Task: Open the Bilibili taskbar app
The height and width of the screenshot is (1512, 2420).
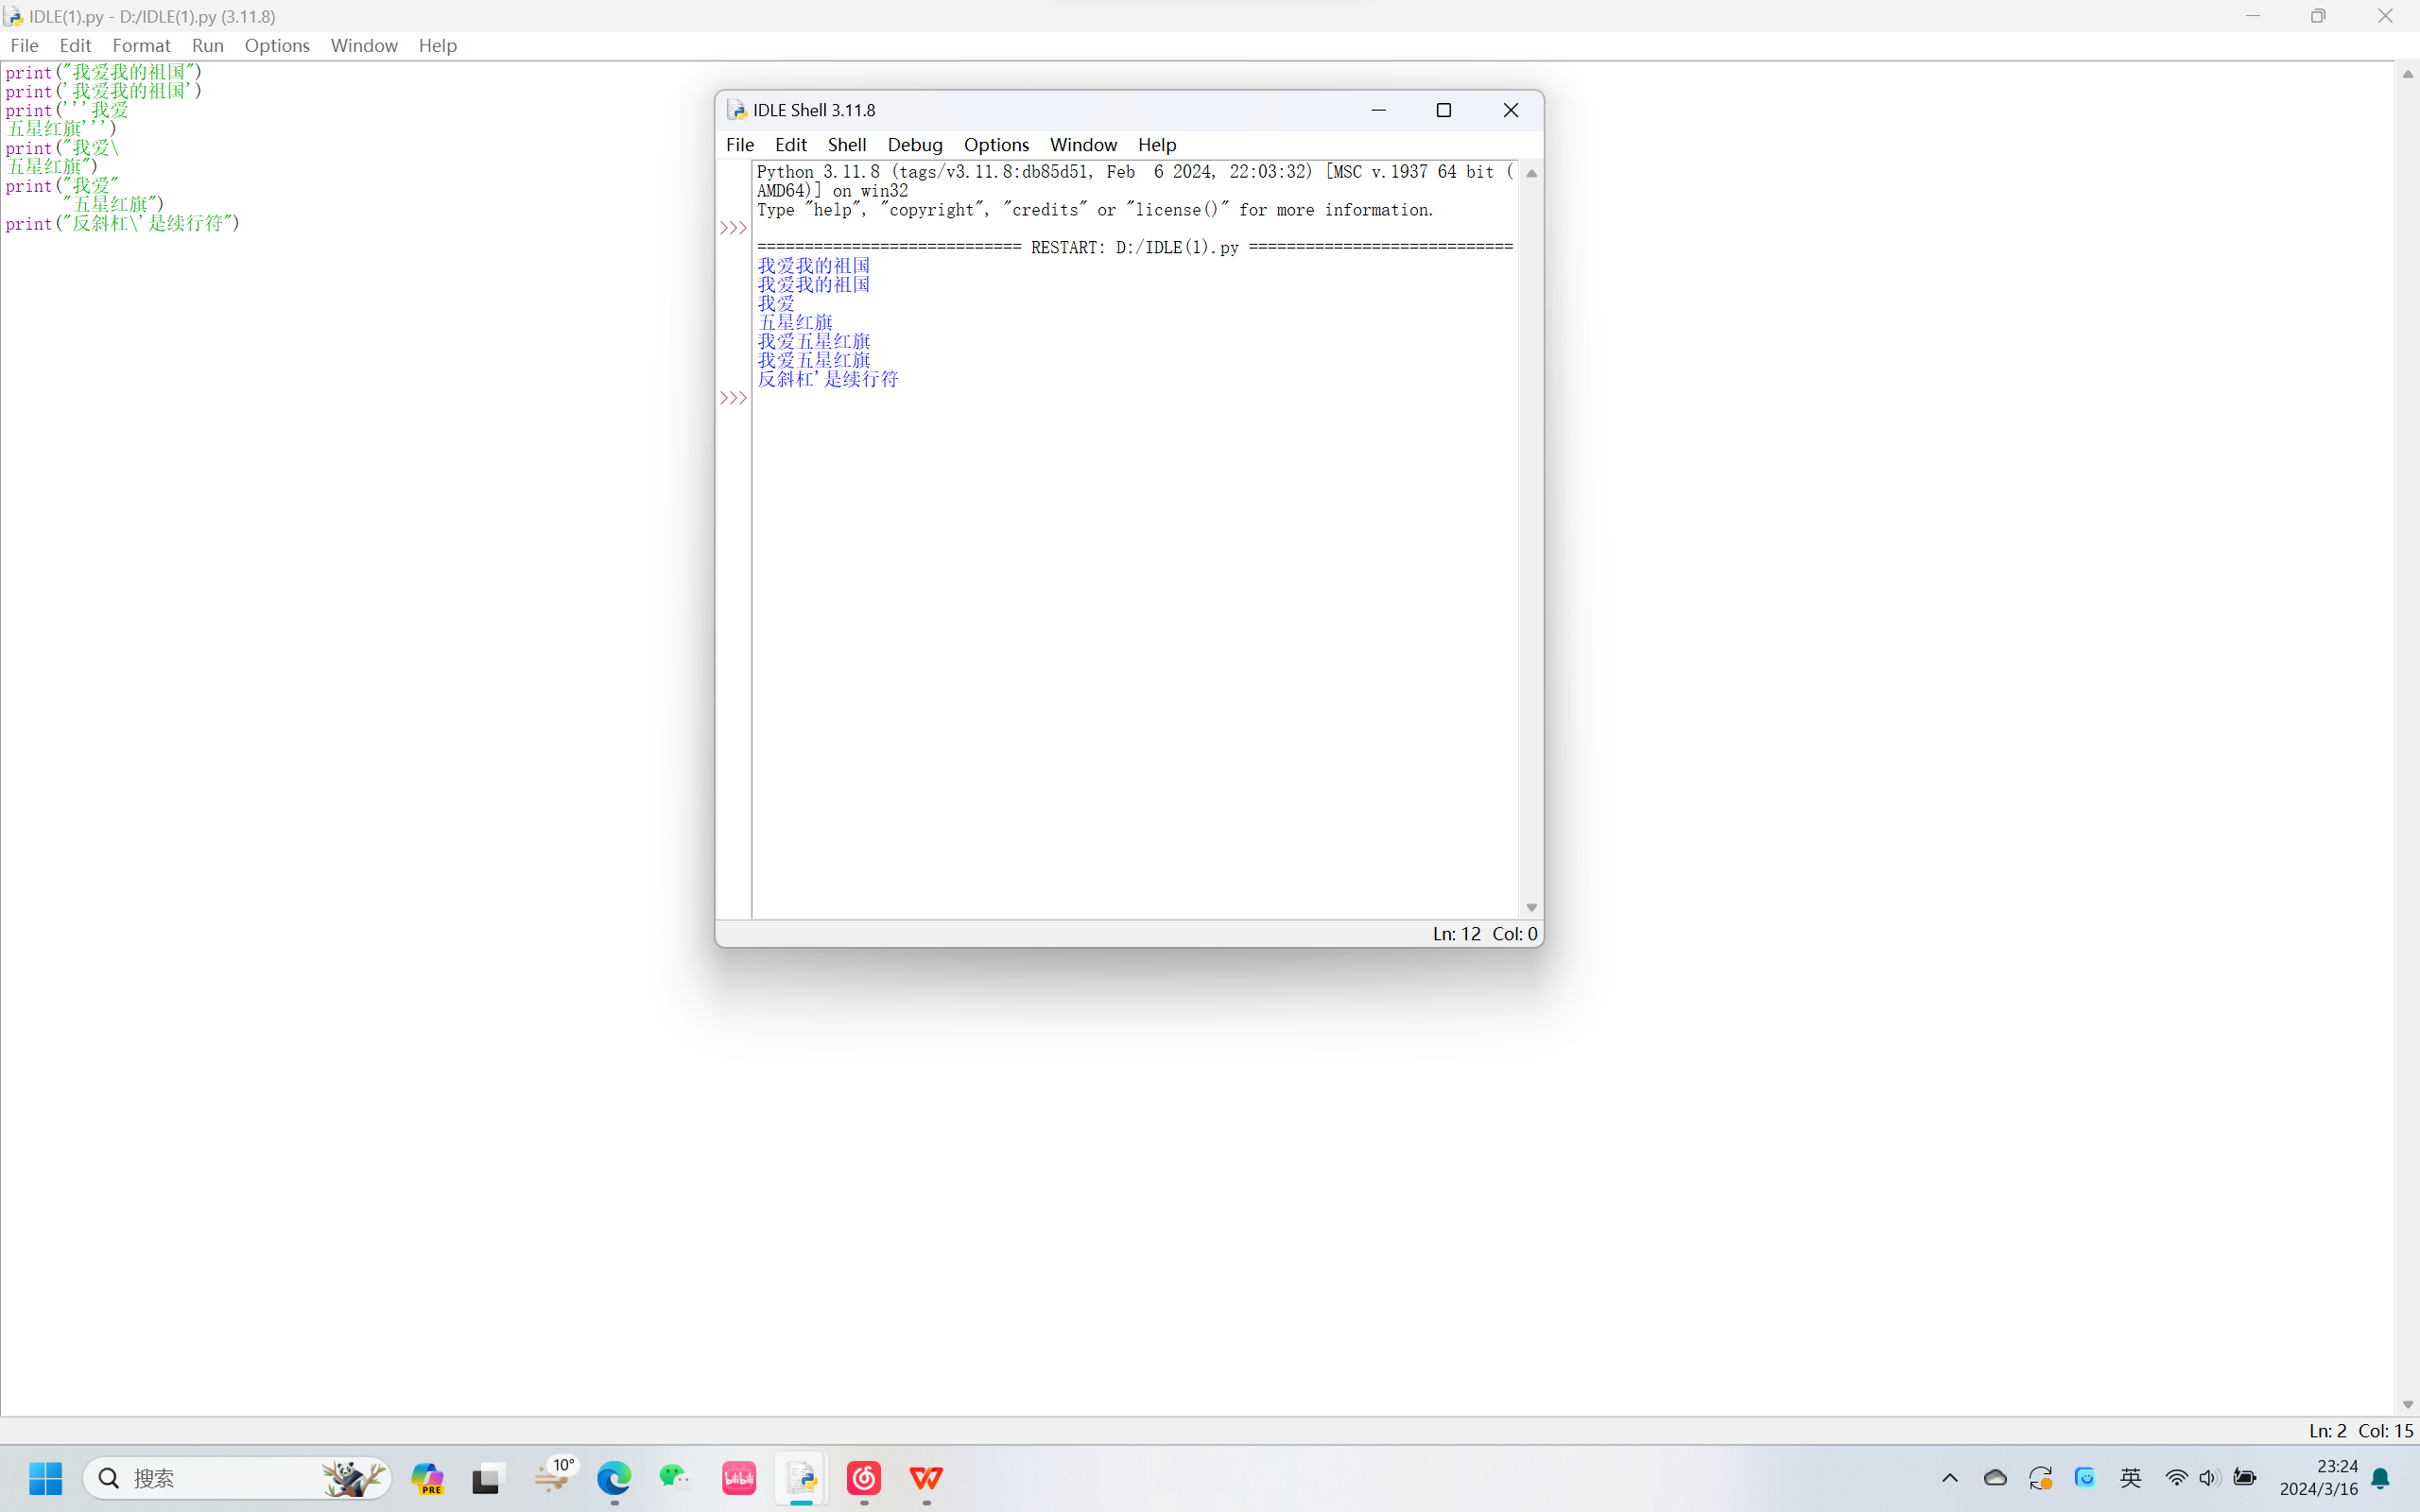Action: (739, 1477)
